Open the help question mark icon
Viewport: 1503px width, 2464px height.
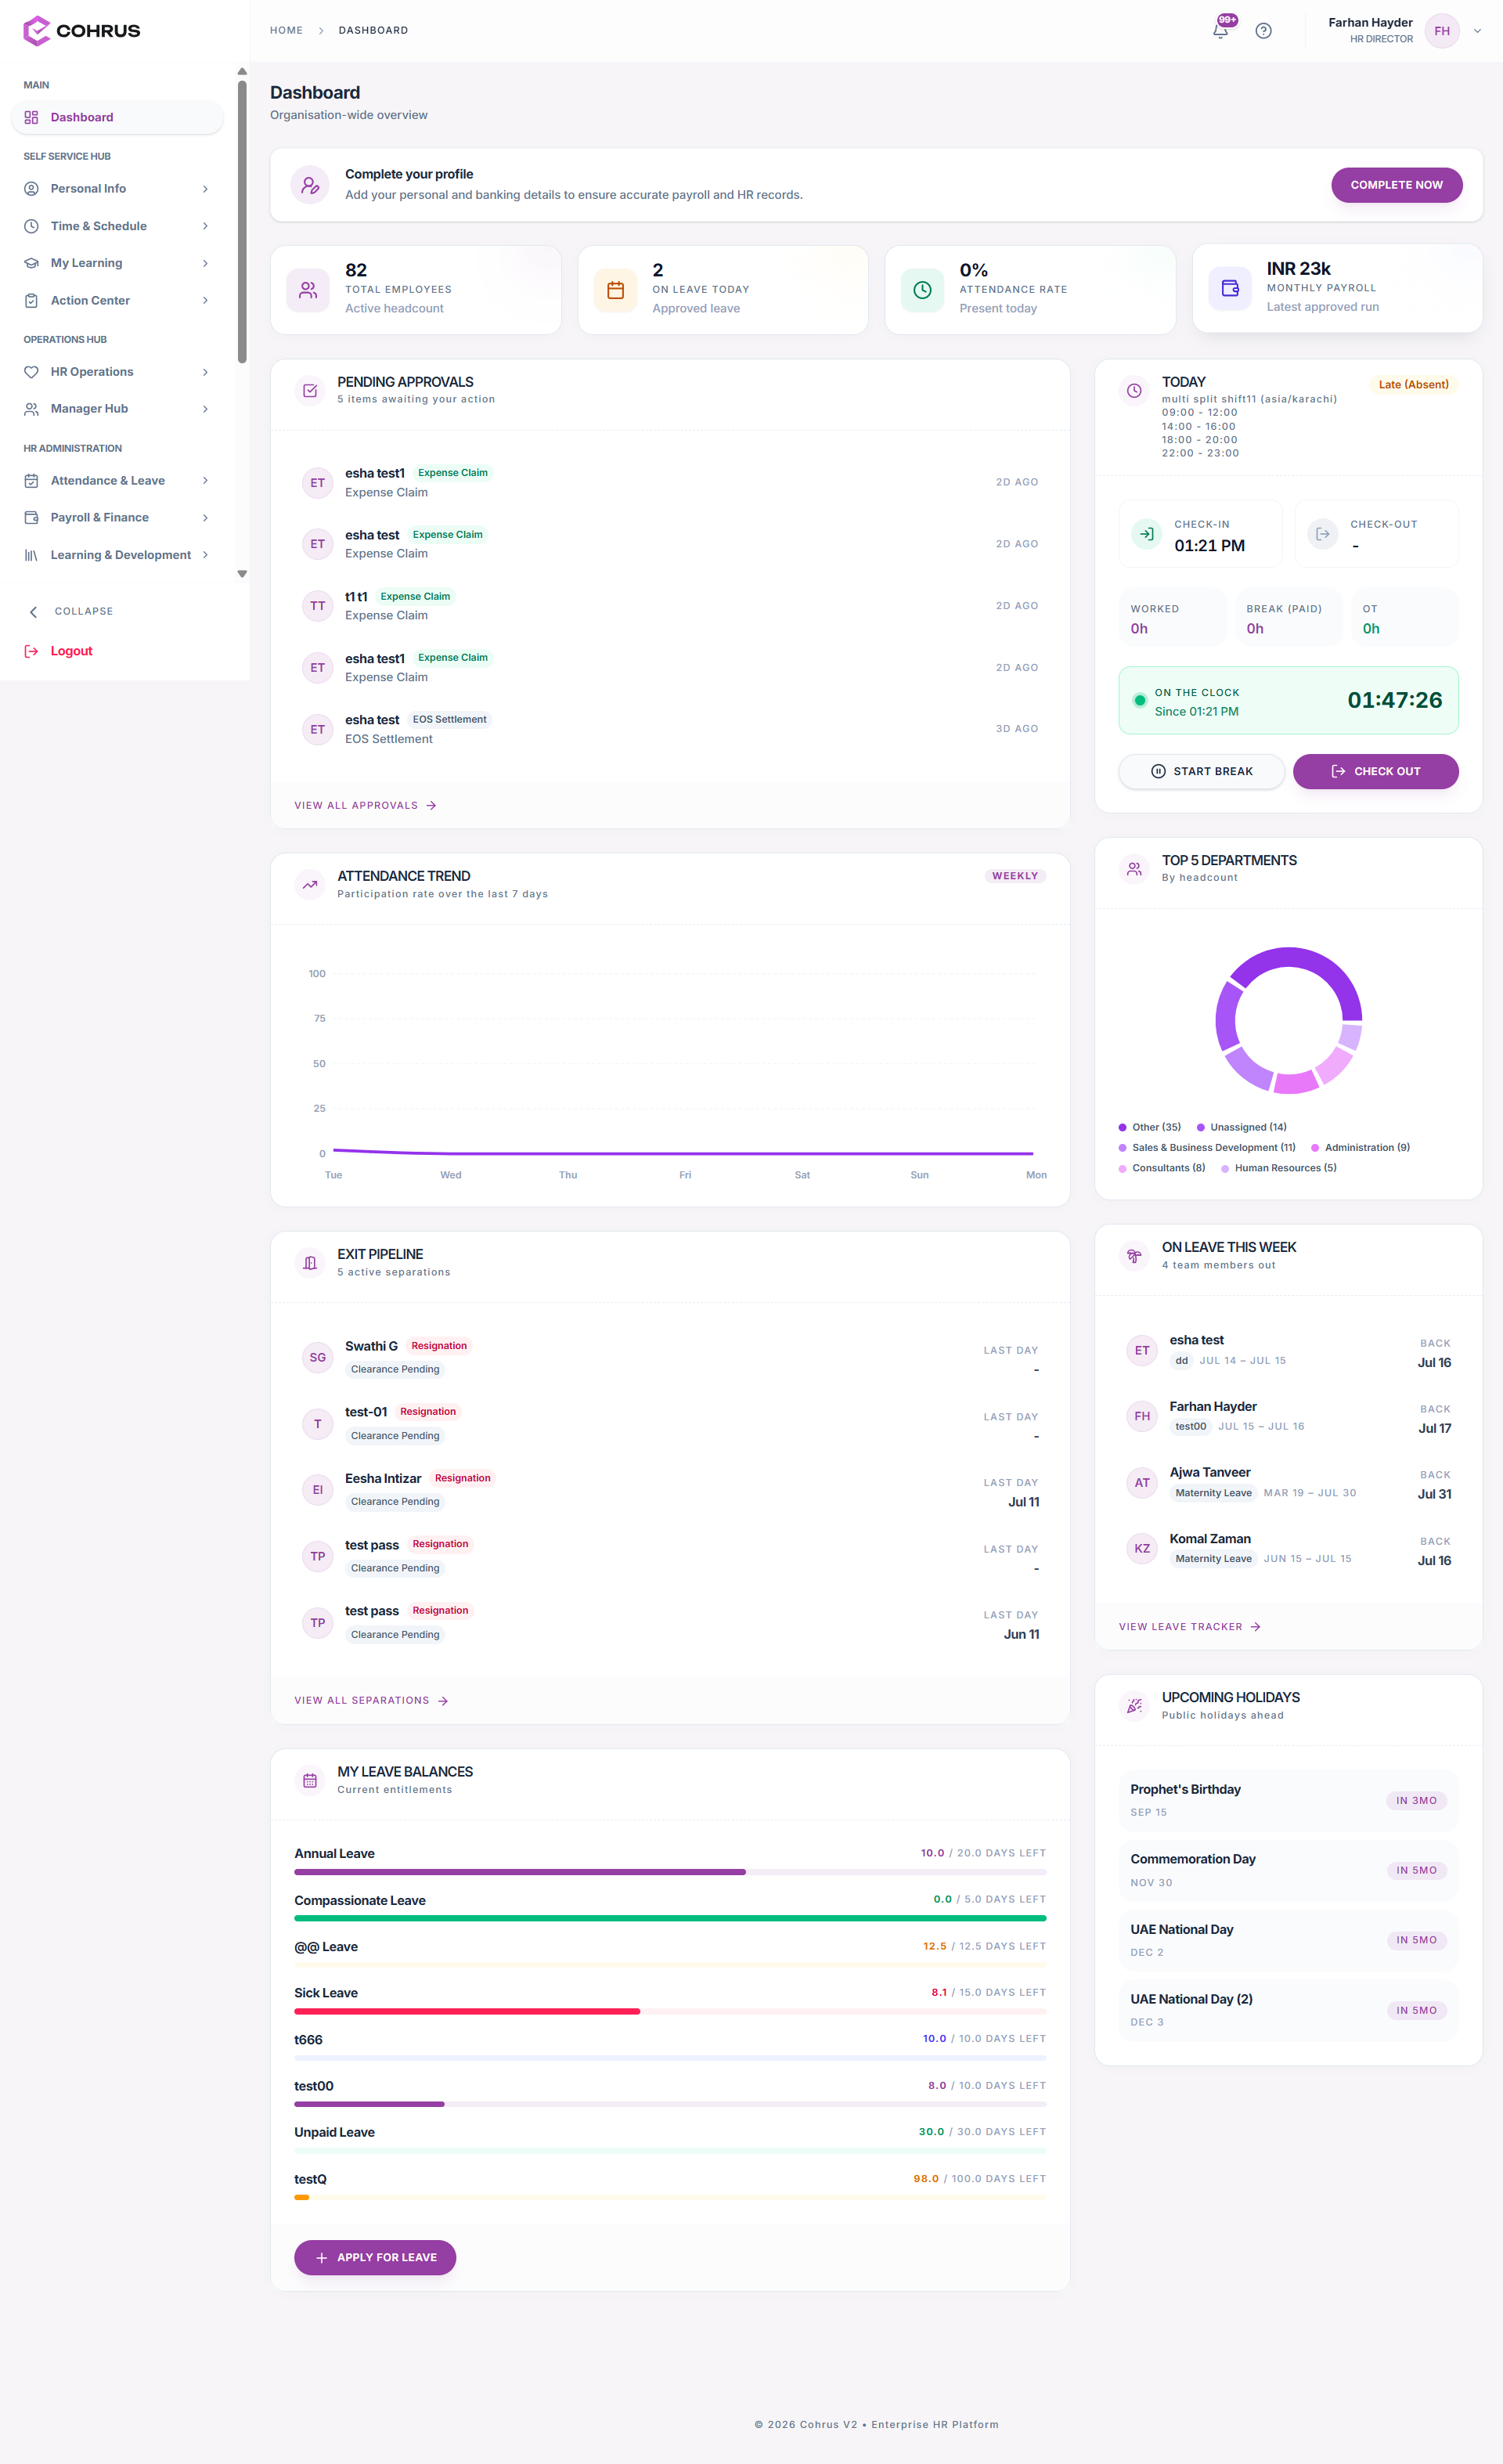click(x=1263, y=31)
